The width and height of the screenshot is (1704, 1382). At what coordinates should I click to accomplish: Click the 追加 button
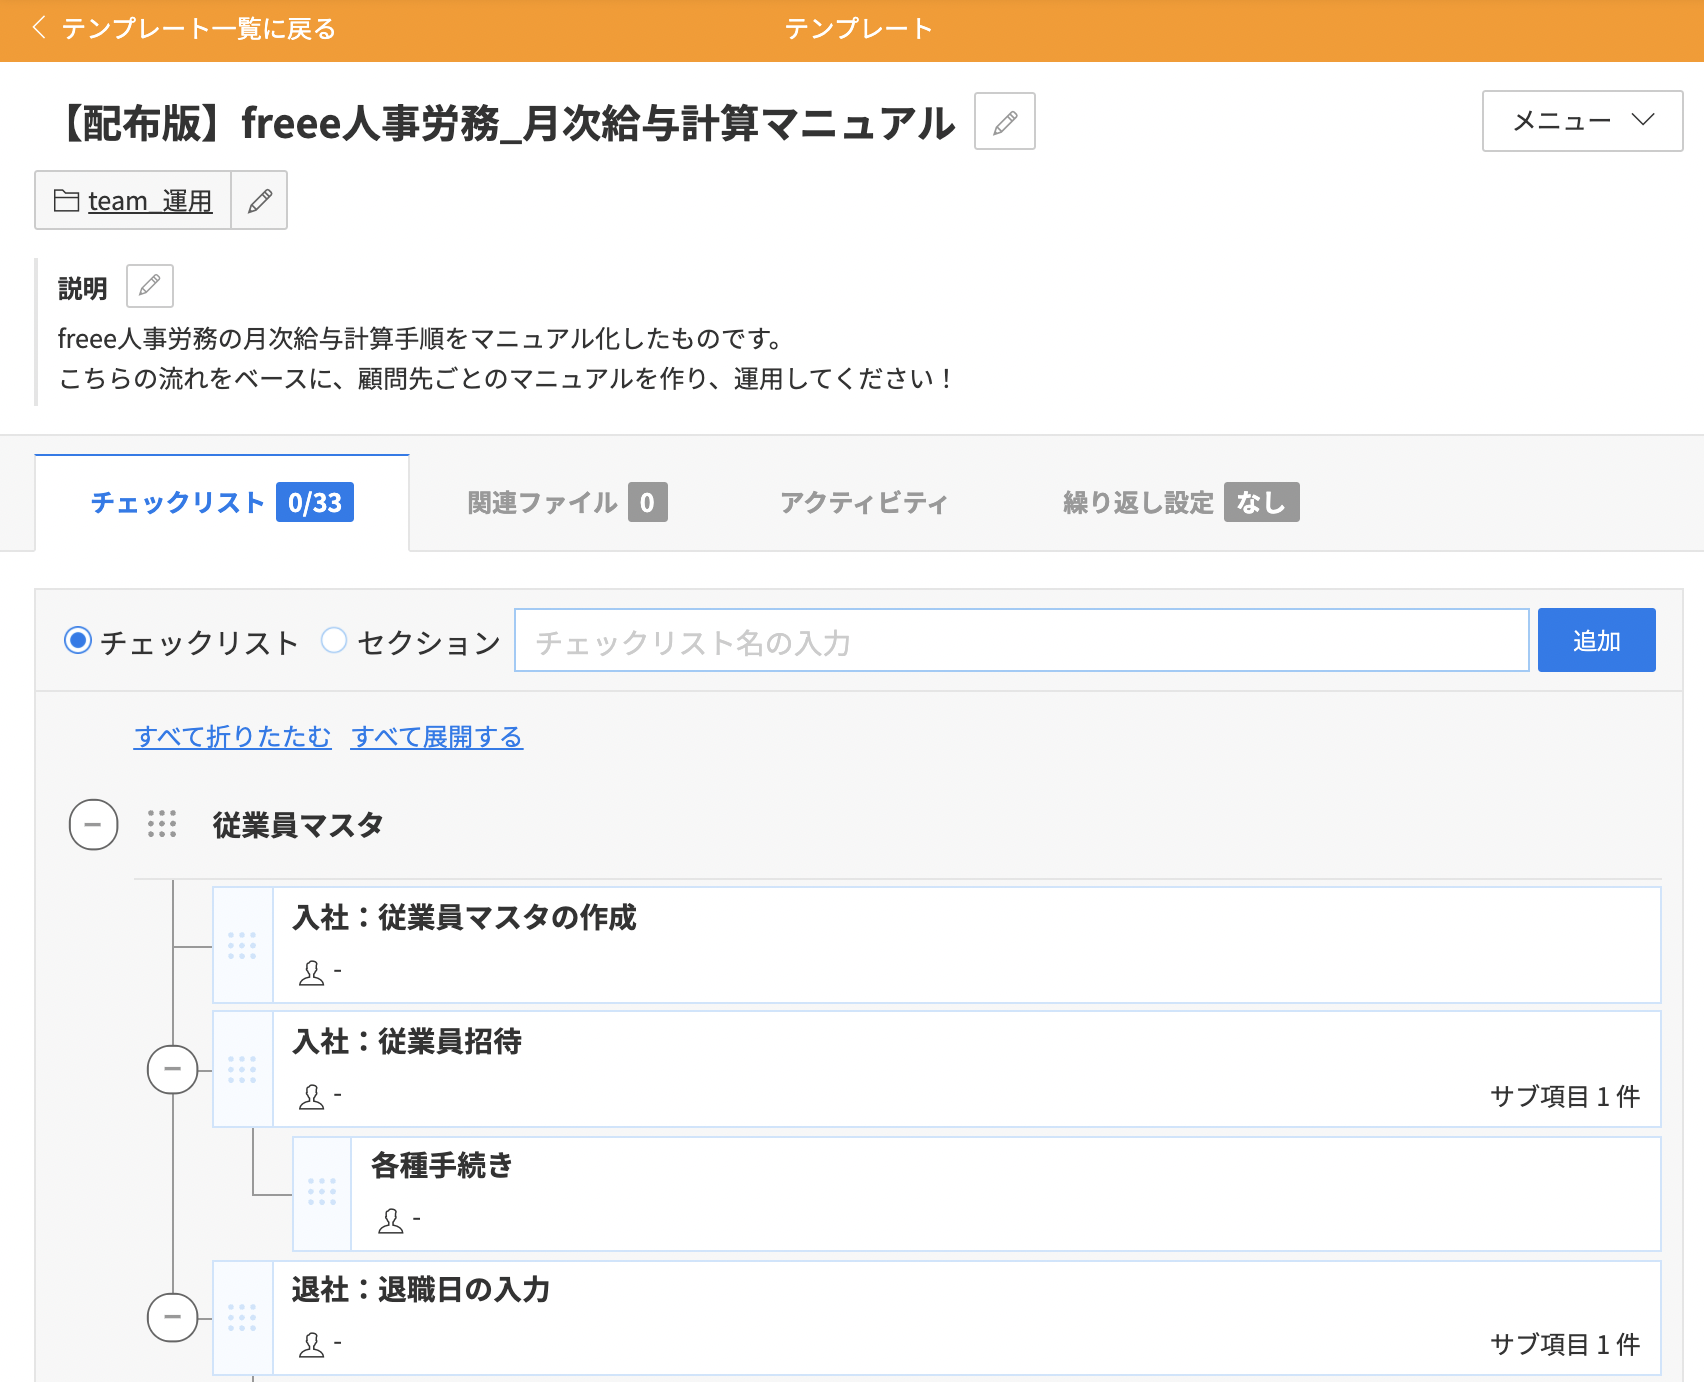pyautogui.click(x=1596, y=640)
